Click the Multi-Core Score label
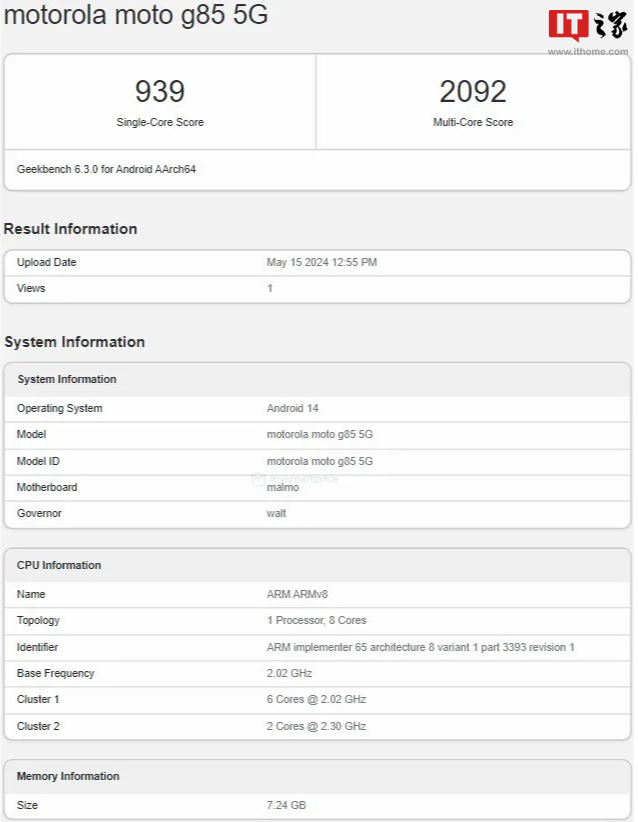Screen dimensions: 638x822 (x=473, y=122)
